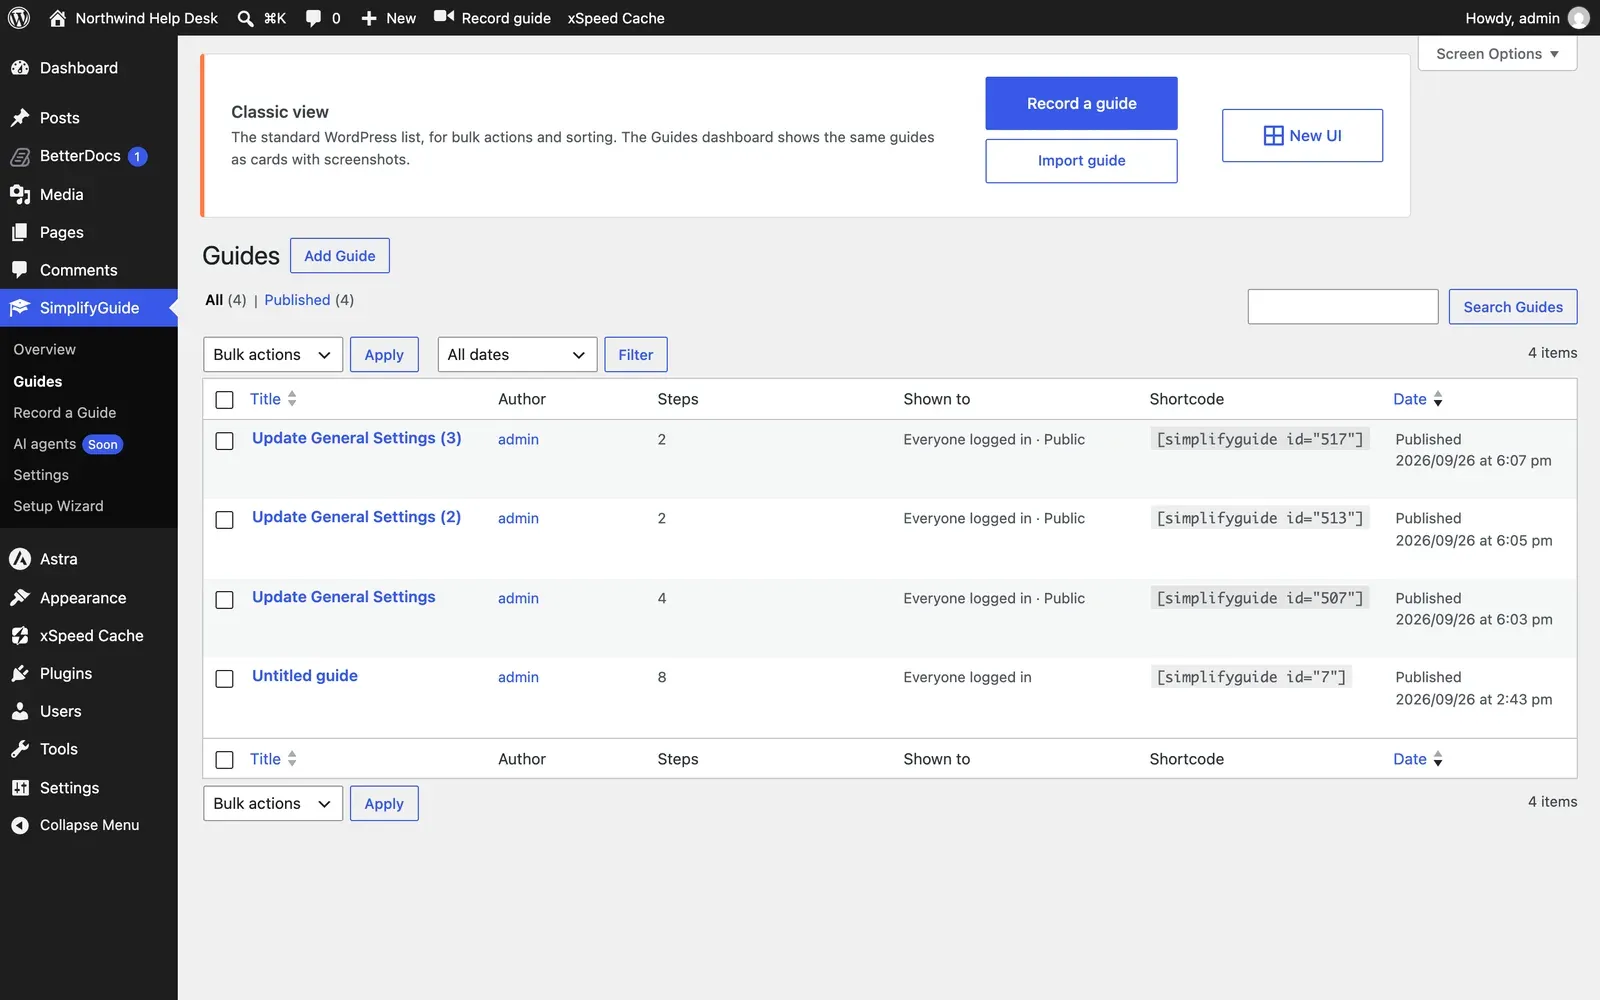The width and height of the screenshot is (1600, 1000).
Task: Click the BetterDocs sidebar icon
Action: point(20,156)
